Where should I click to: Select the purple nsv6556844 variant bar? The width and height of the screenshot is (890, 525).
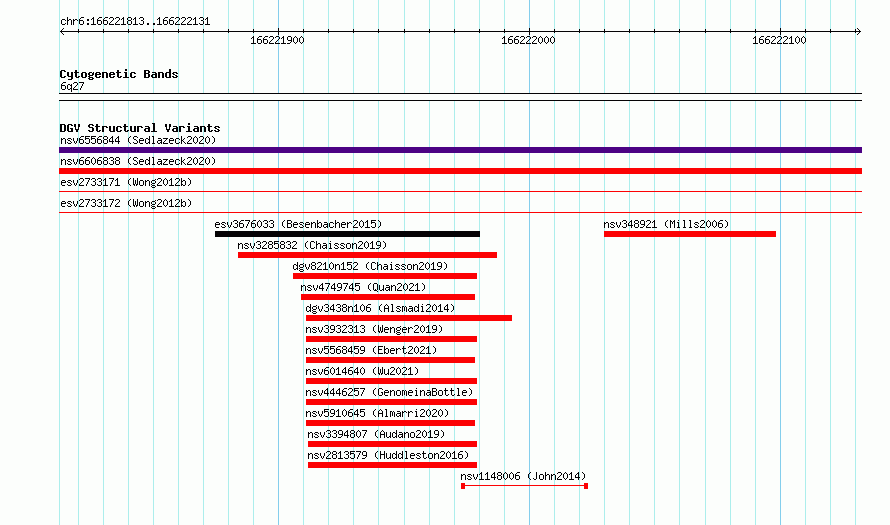[460, 150]
